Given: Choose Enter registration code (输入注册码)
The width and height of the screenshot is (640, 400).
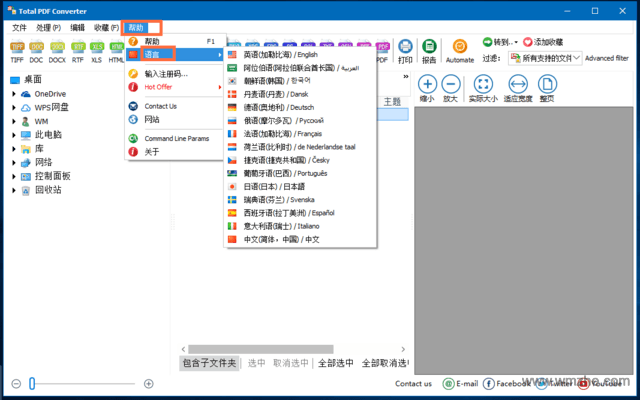Looking at the screenshot, I should [176, 74].
